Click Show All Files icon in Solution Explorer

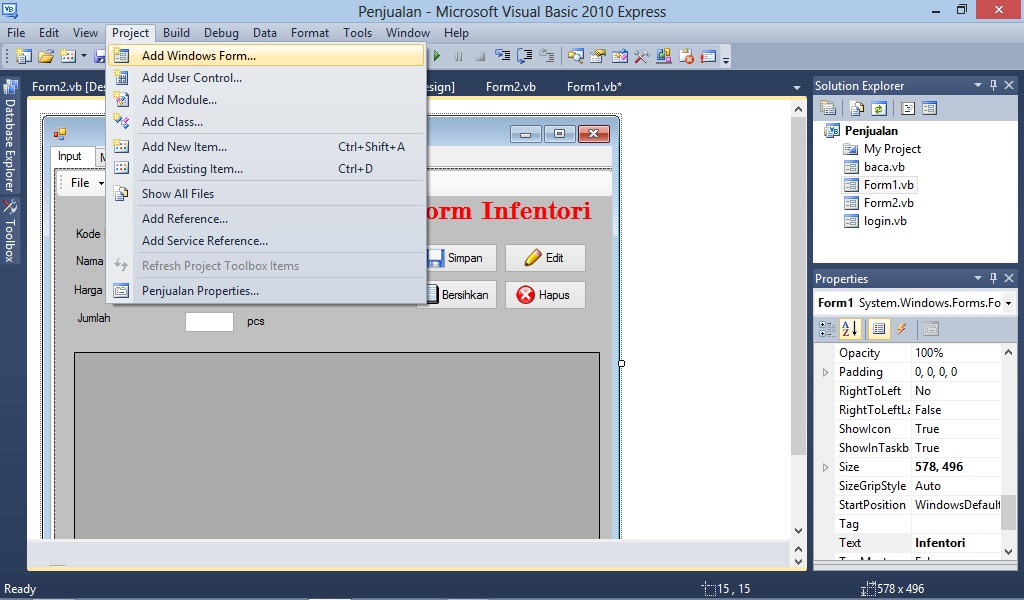[856, 108]
